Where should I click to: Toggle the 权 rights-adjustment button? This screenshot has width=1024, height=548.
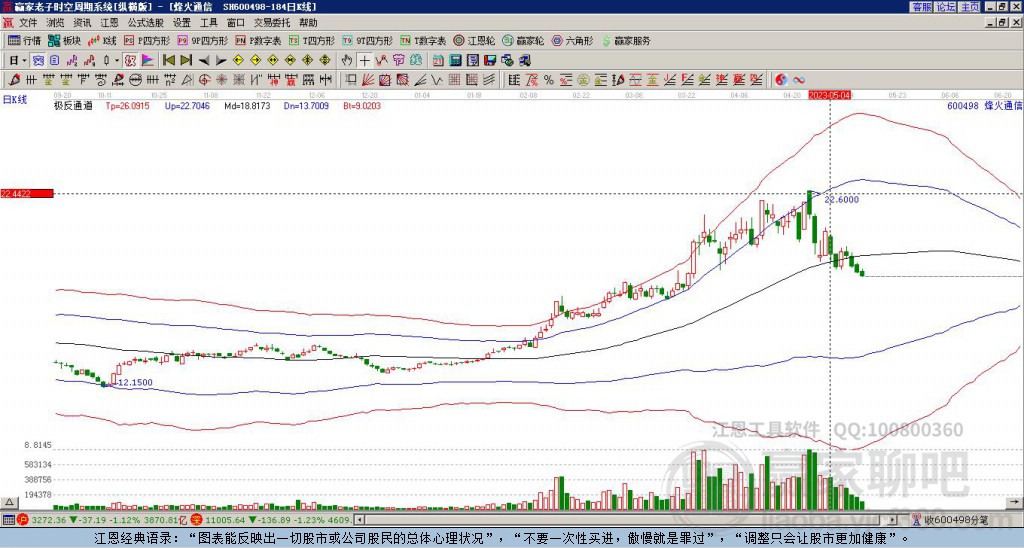click(131, 60)
